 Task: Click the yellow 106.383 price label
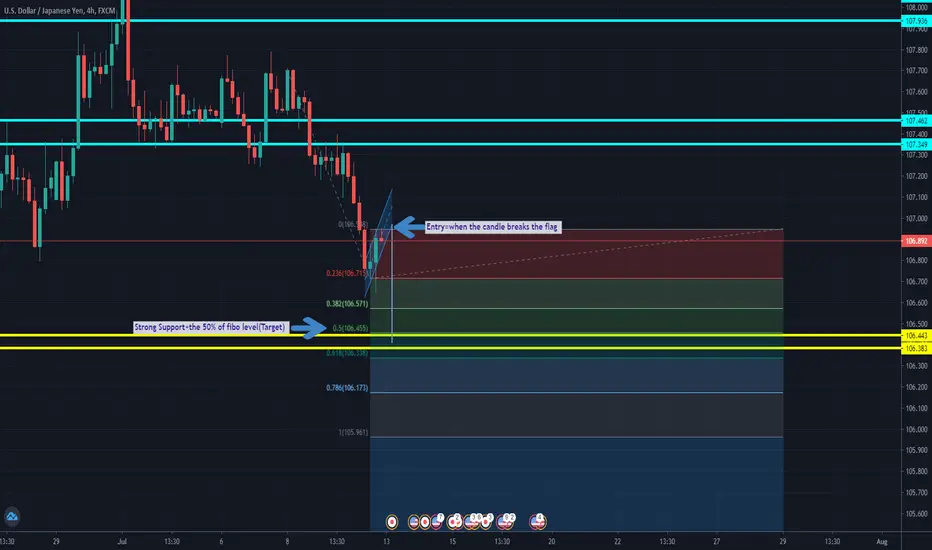(916, 348)
